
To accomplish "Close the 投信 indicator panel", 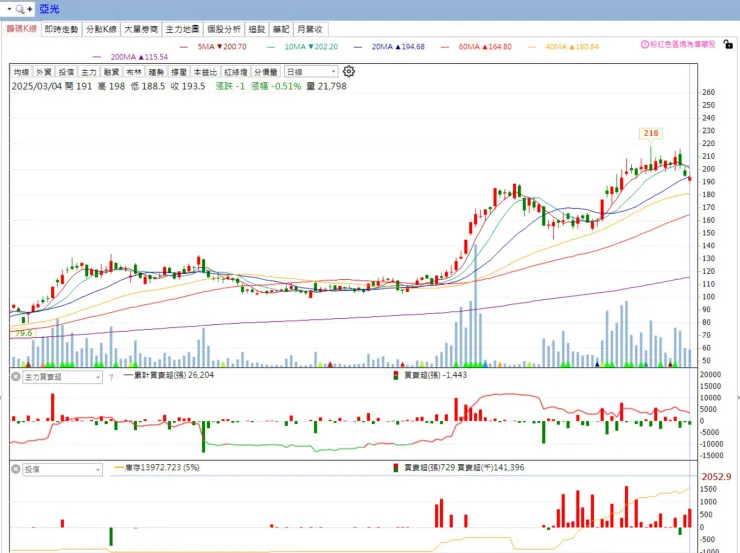I will point(16,469).
